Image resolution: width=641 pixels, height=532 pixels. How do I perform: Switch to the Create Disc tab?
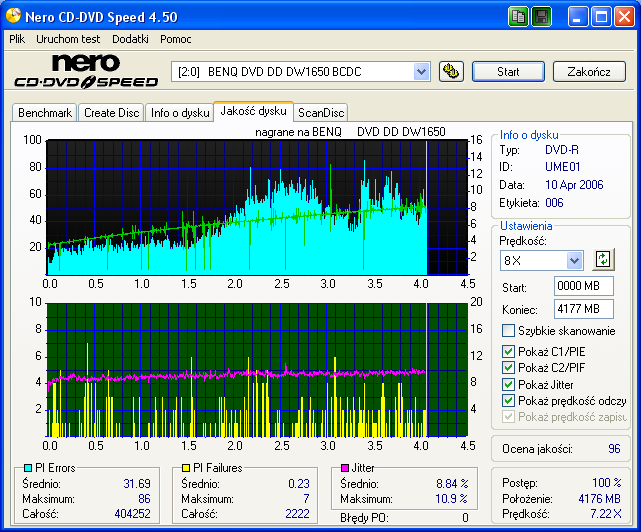pyautogui.click(x=112, y=113)
